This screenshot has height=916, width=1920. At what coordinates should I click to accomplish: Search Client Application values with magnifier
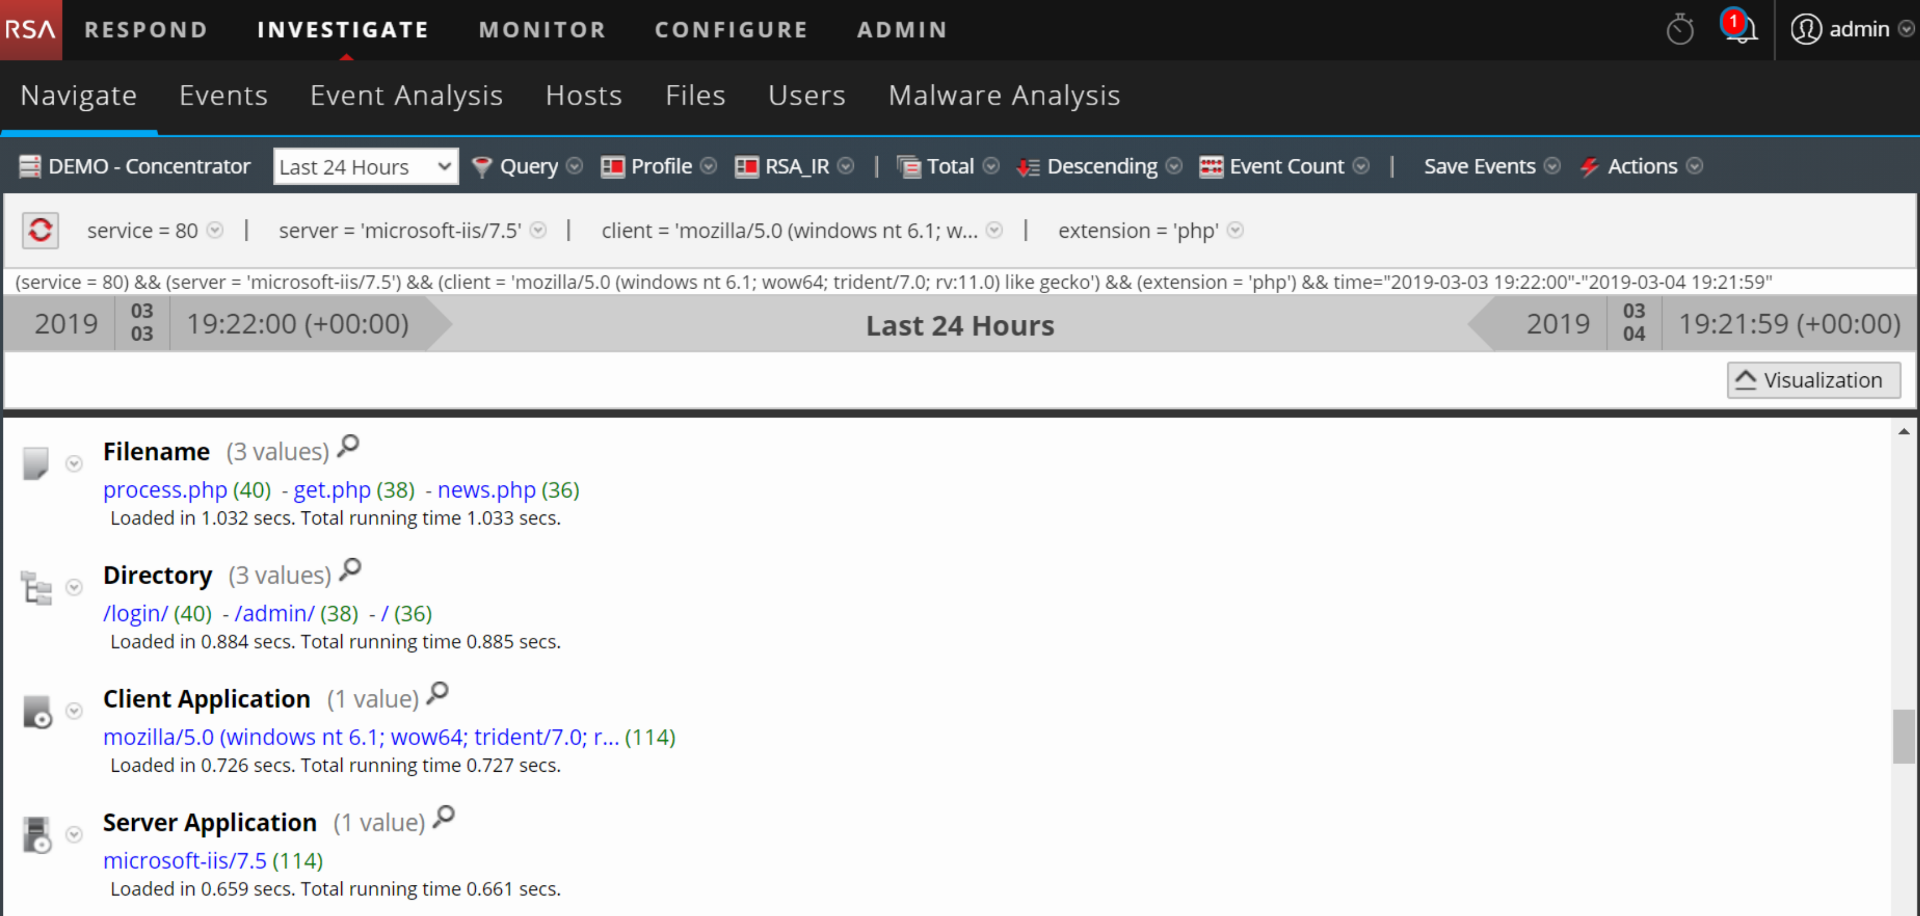pyautogui.click(x=438, y=694)
